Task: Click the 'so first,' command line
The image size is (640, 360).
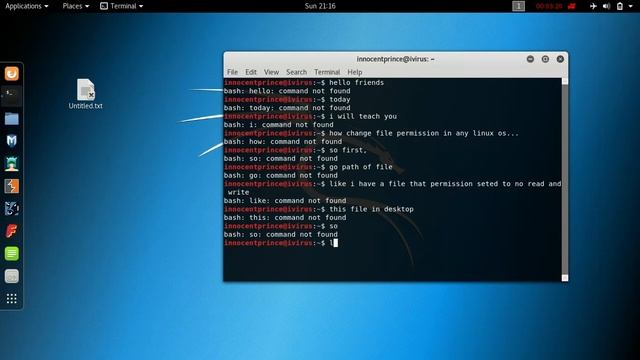Action: pos(296,150)
